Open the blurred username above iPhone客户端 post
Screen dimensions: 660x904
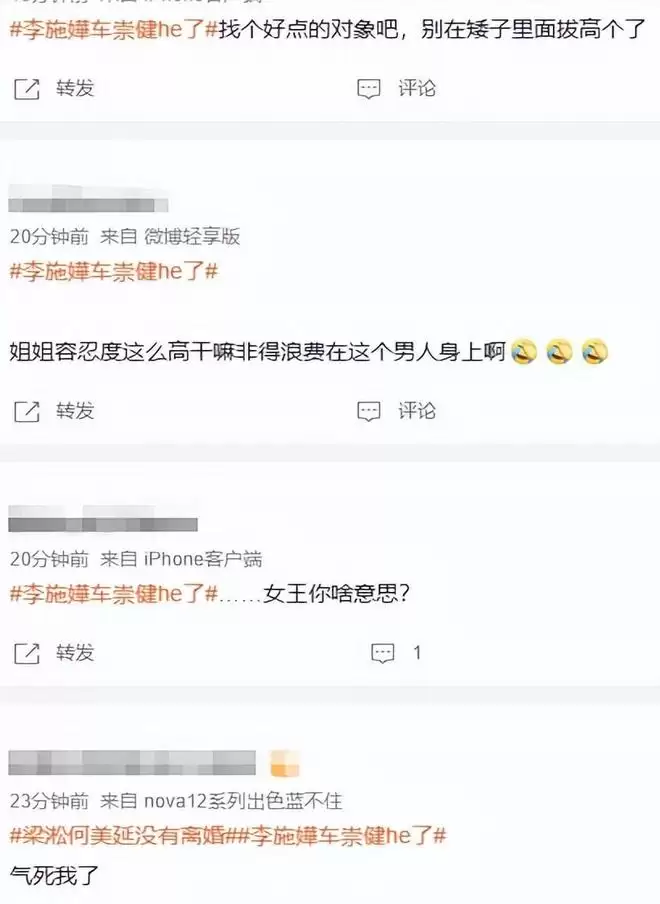[x=103, y=518]
